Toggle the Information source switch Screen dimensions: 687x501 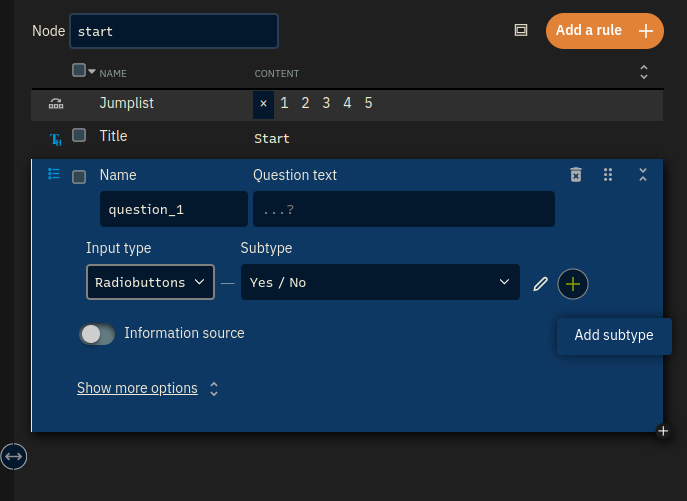pyautogui.click(x=97, y=334)
